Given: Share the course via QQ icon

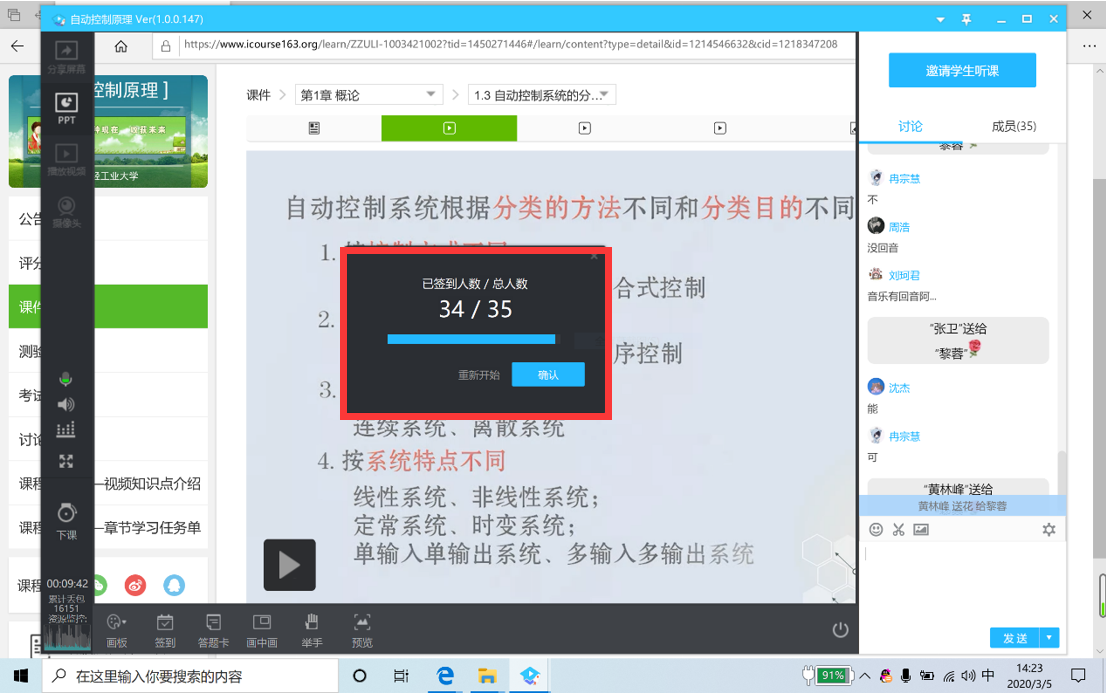Looking at the screenshot, I should pos(174,585).
